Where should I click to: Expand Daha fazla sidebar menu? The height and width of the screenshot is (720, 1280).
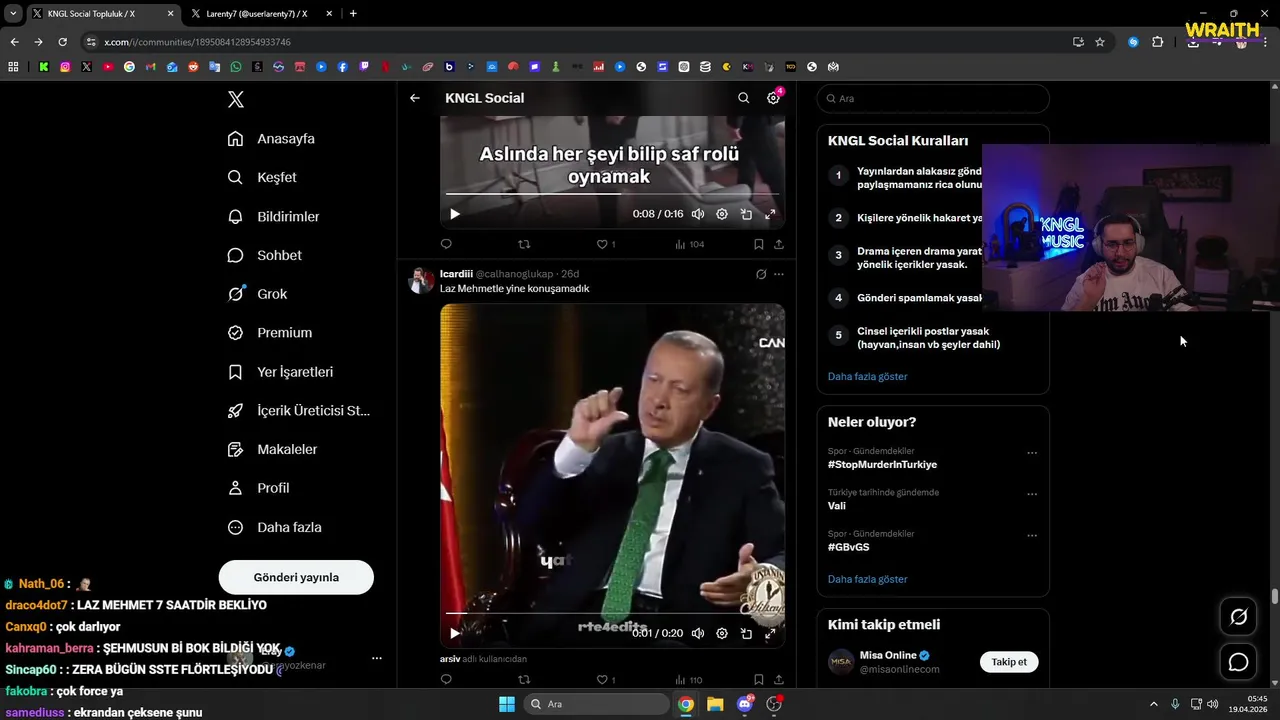click(x=274, y=527)
